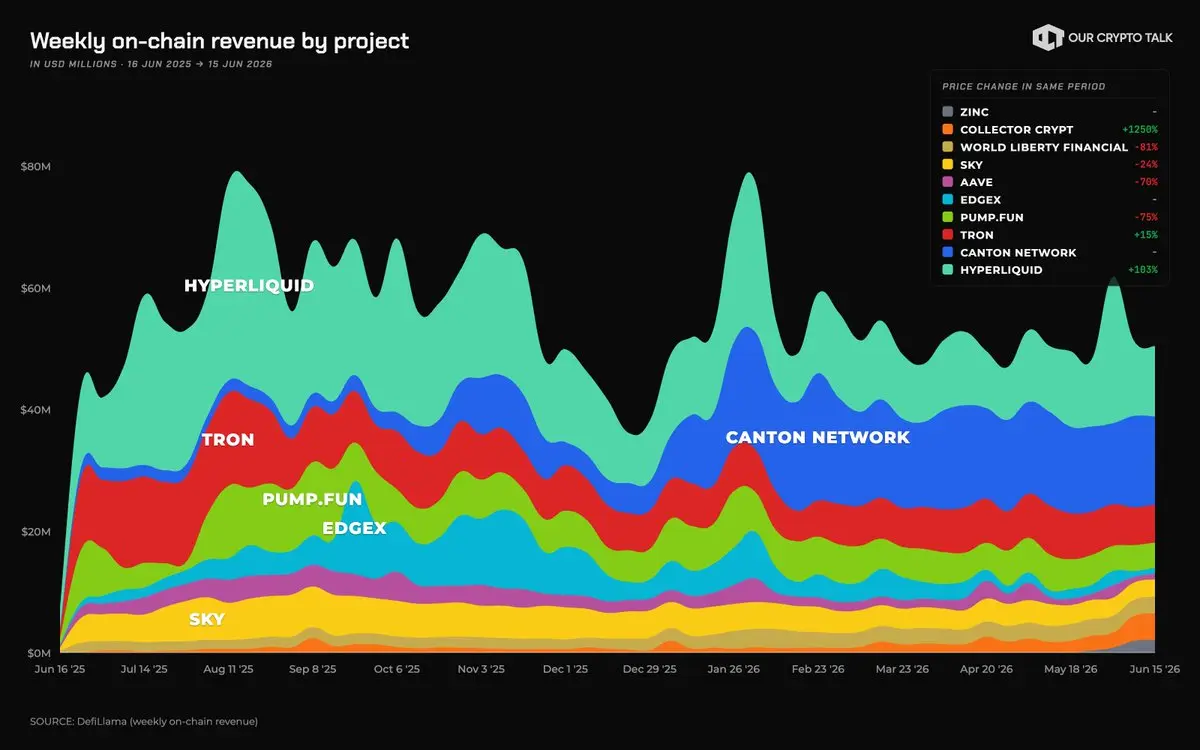This screenshot has width=1200, height=750.
Task: Click the Mar 23 '26 x-axis date
Action: 903,669
